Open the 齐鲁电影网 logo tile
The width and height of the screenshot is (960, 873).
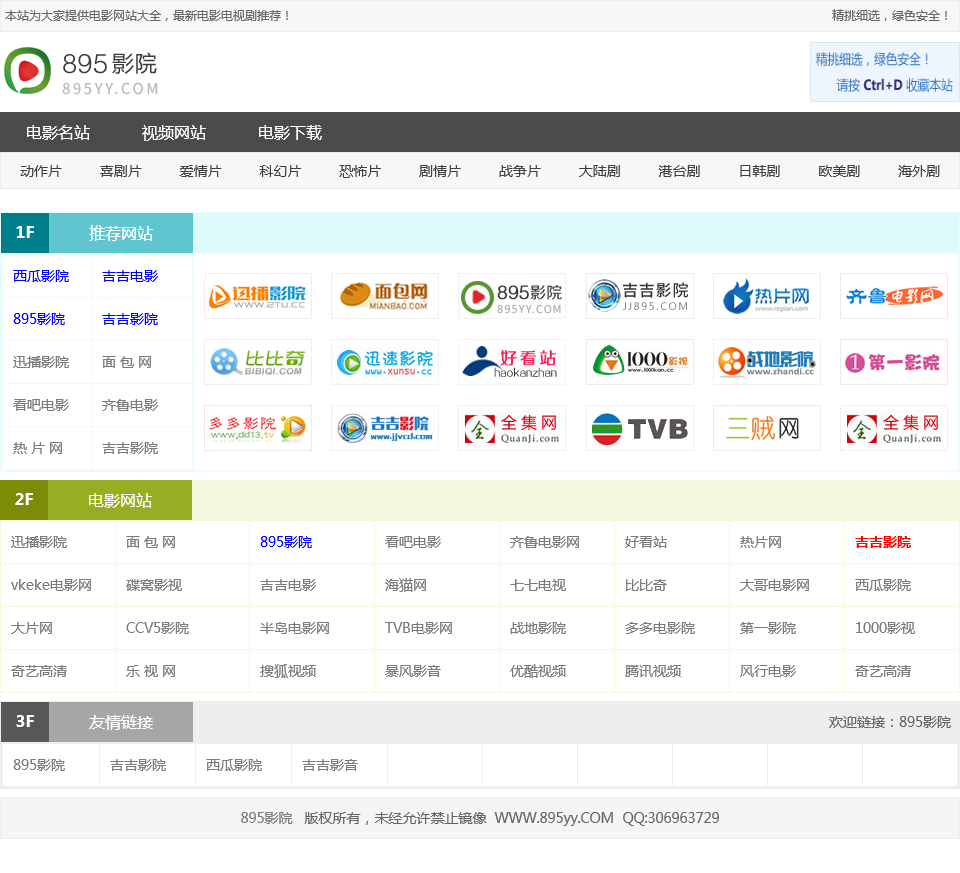click(894, 296)
